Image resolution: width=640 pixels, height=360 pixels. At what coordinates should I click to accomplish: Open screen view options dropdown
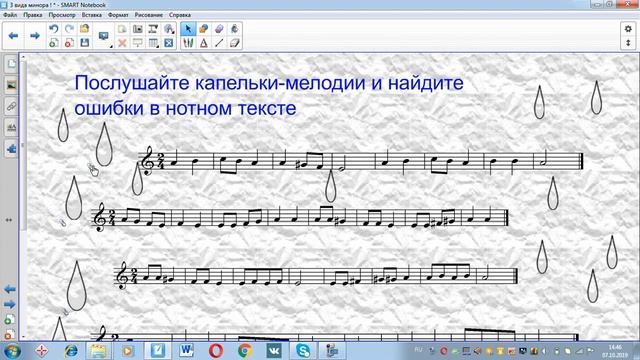point(104,37)
